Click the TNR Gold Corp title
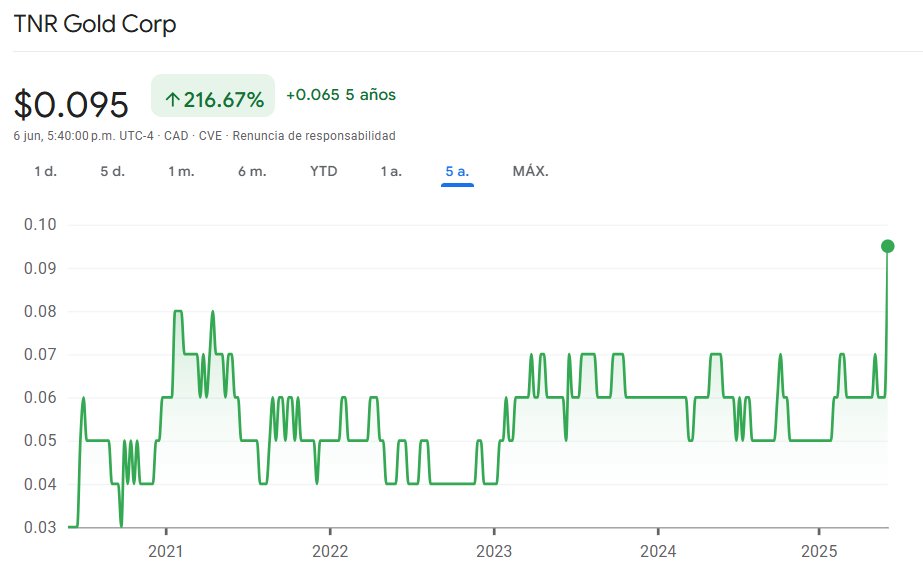 point(95,24)
